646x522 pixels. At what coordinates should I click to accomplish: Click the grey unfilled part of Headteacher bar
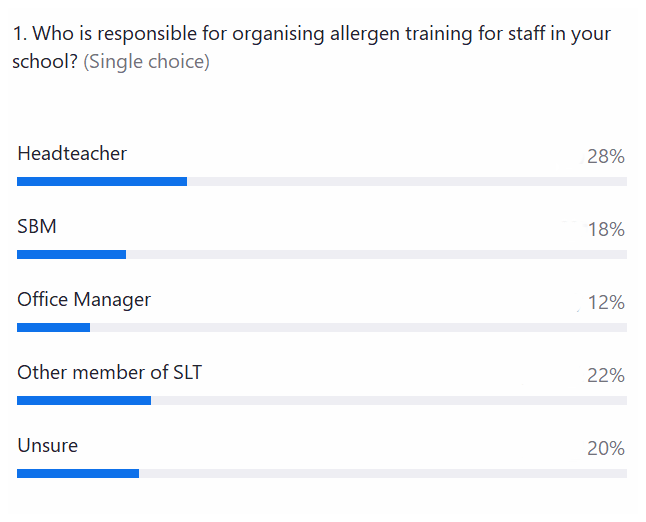tap(407, 181)
